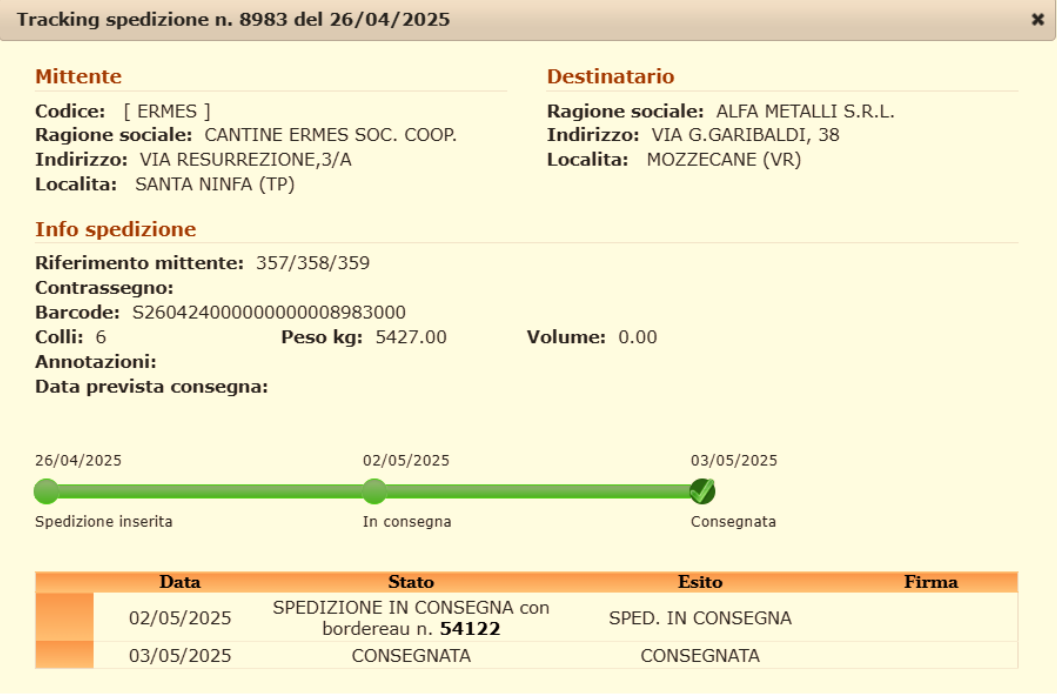This screenshot has height=695, width=1057.
Task: Select the Esito column header
Action: tap(700, 582)
